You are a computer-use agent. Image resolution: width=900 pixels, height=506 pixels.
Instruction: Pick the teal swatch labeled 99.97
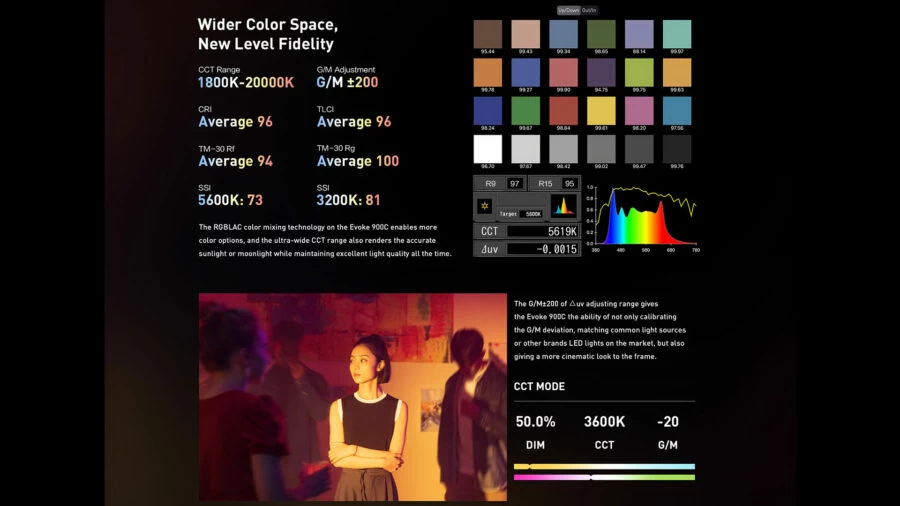tap(677, 34)
